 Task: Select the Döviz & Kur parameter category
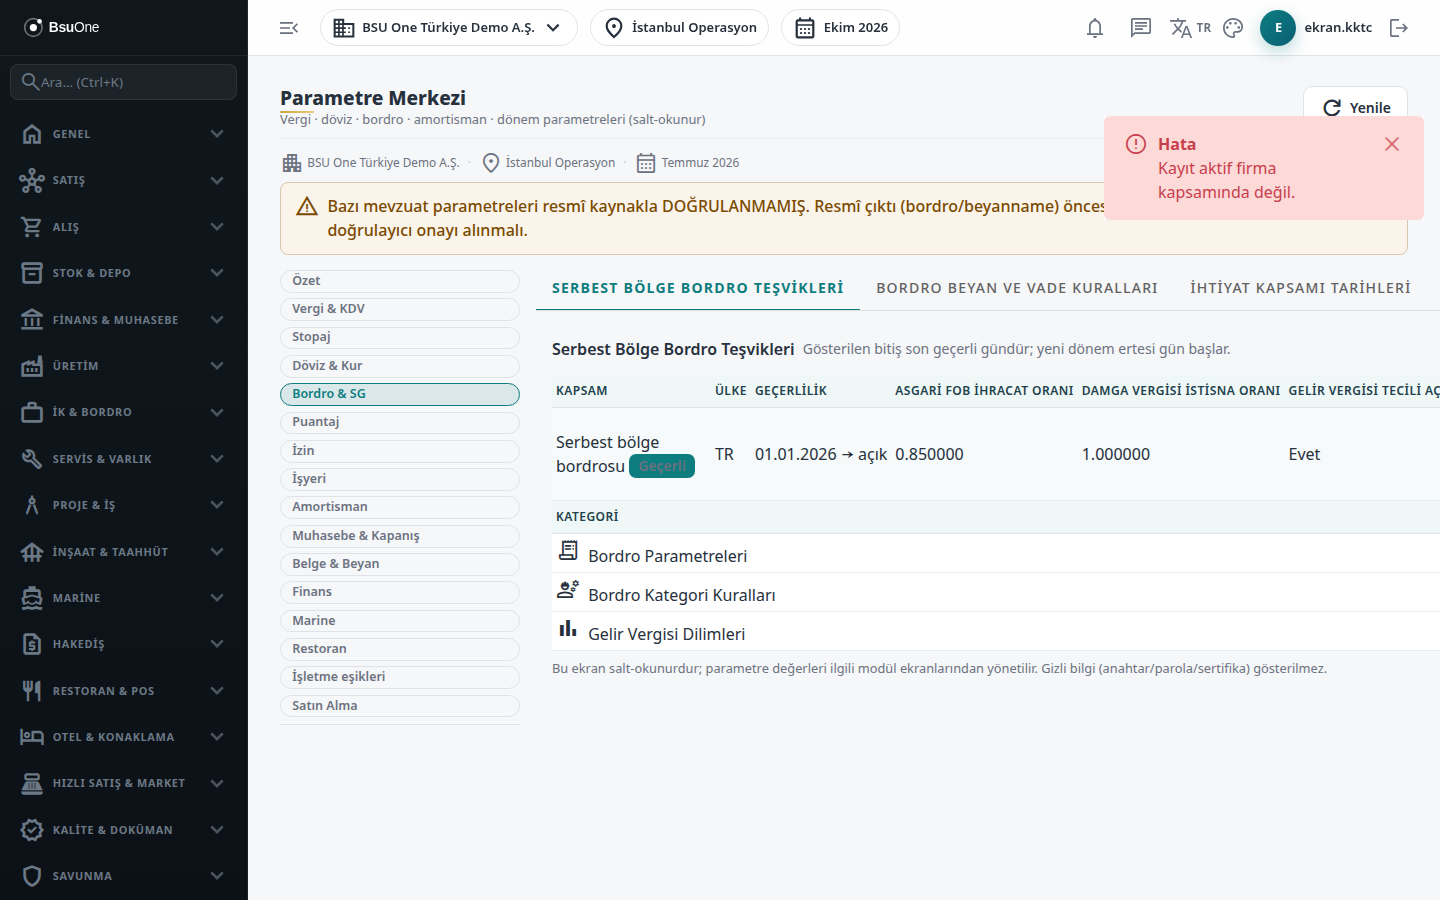pyautogui.click(x=400, y=366)
